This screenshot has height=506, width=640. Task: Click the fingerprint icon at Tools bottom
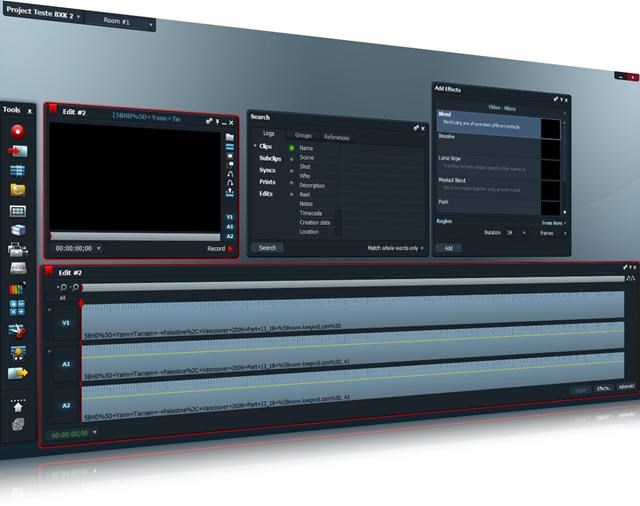click(17, 424)
